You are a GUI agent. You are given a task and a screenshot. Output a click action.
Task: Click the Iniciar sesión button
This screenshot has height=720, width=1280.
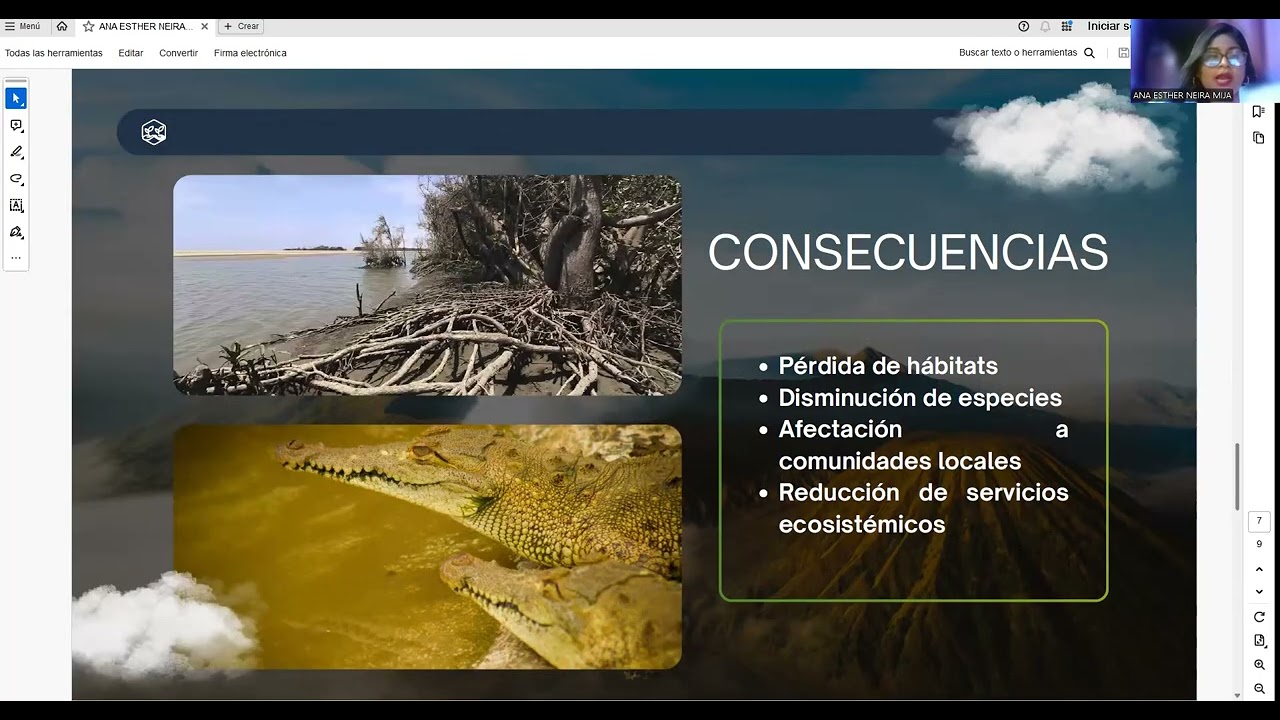tap(1109, 26)
